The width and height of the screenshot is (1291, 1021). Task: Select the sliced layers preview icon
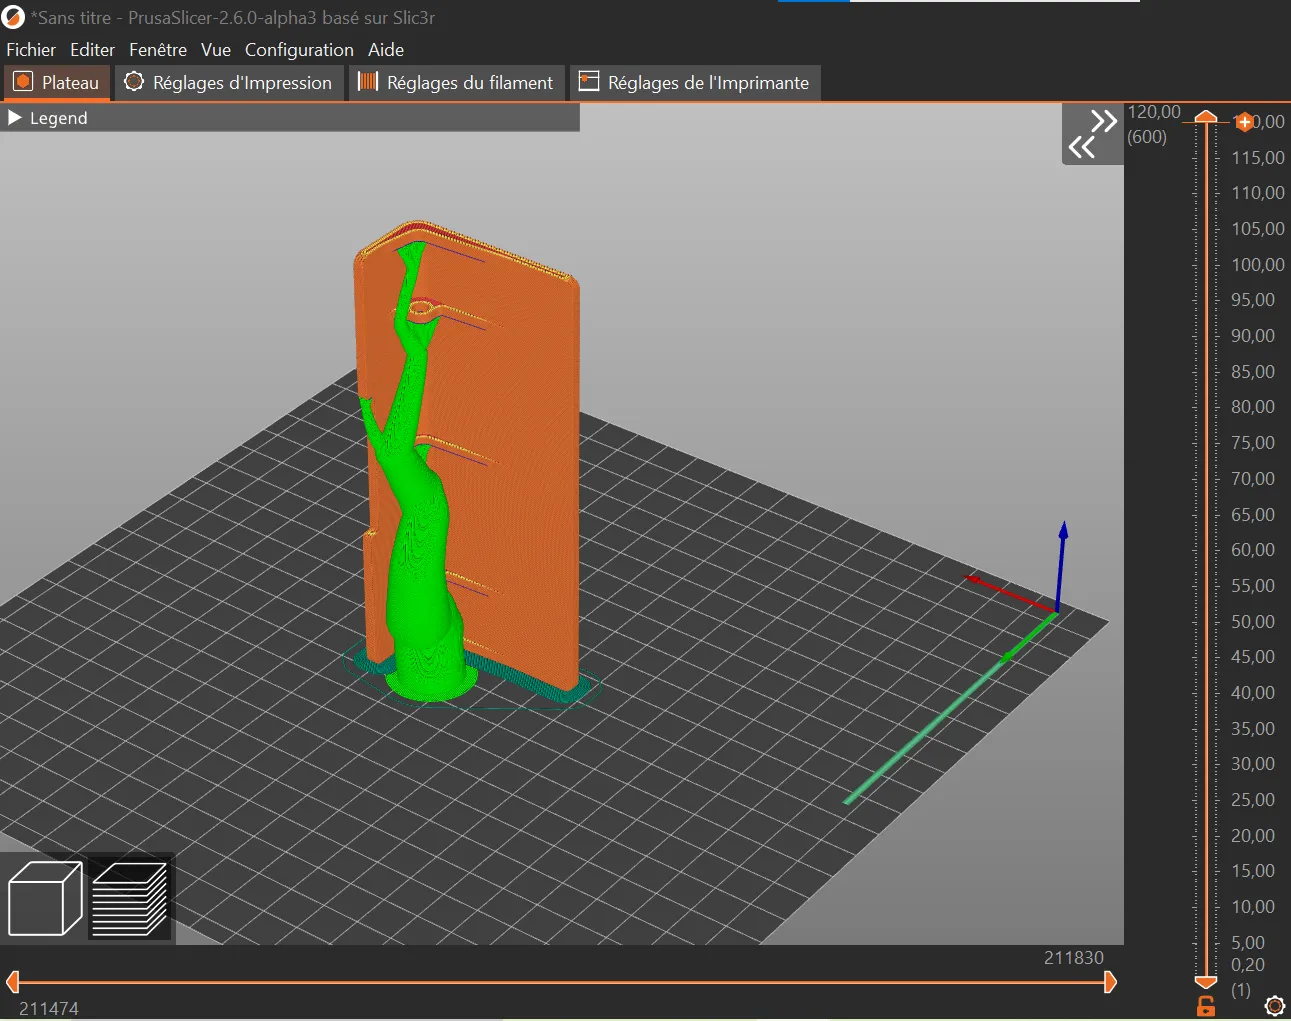tap(130, 898)
